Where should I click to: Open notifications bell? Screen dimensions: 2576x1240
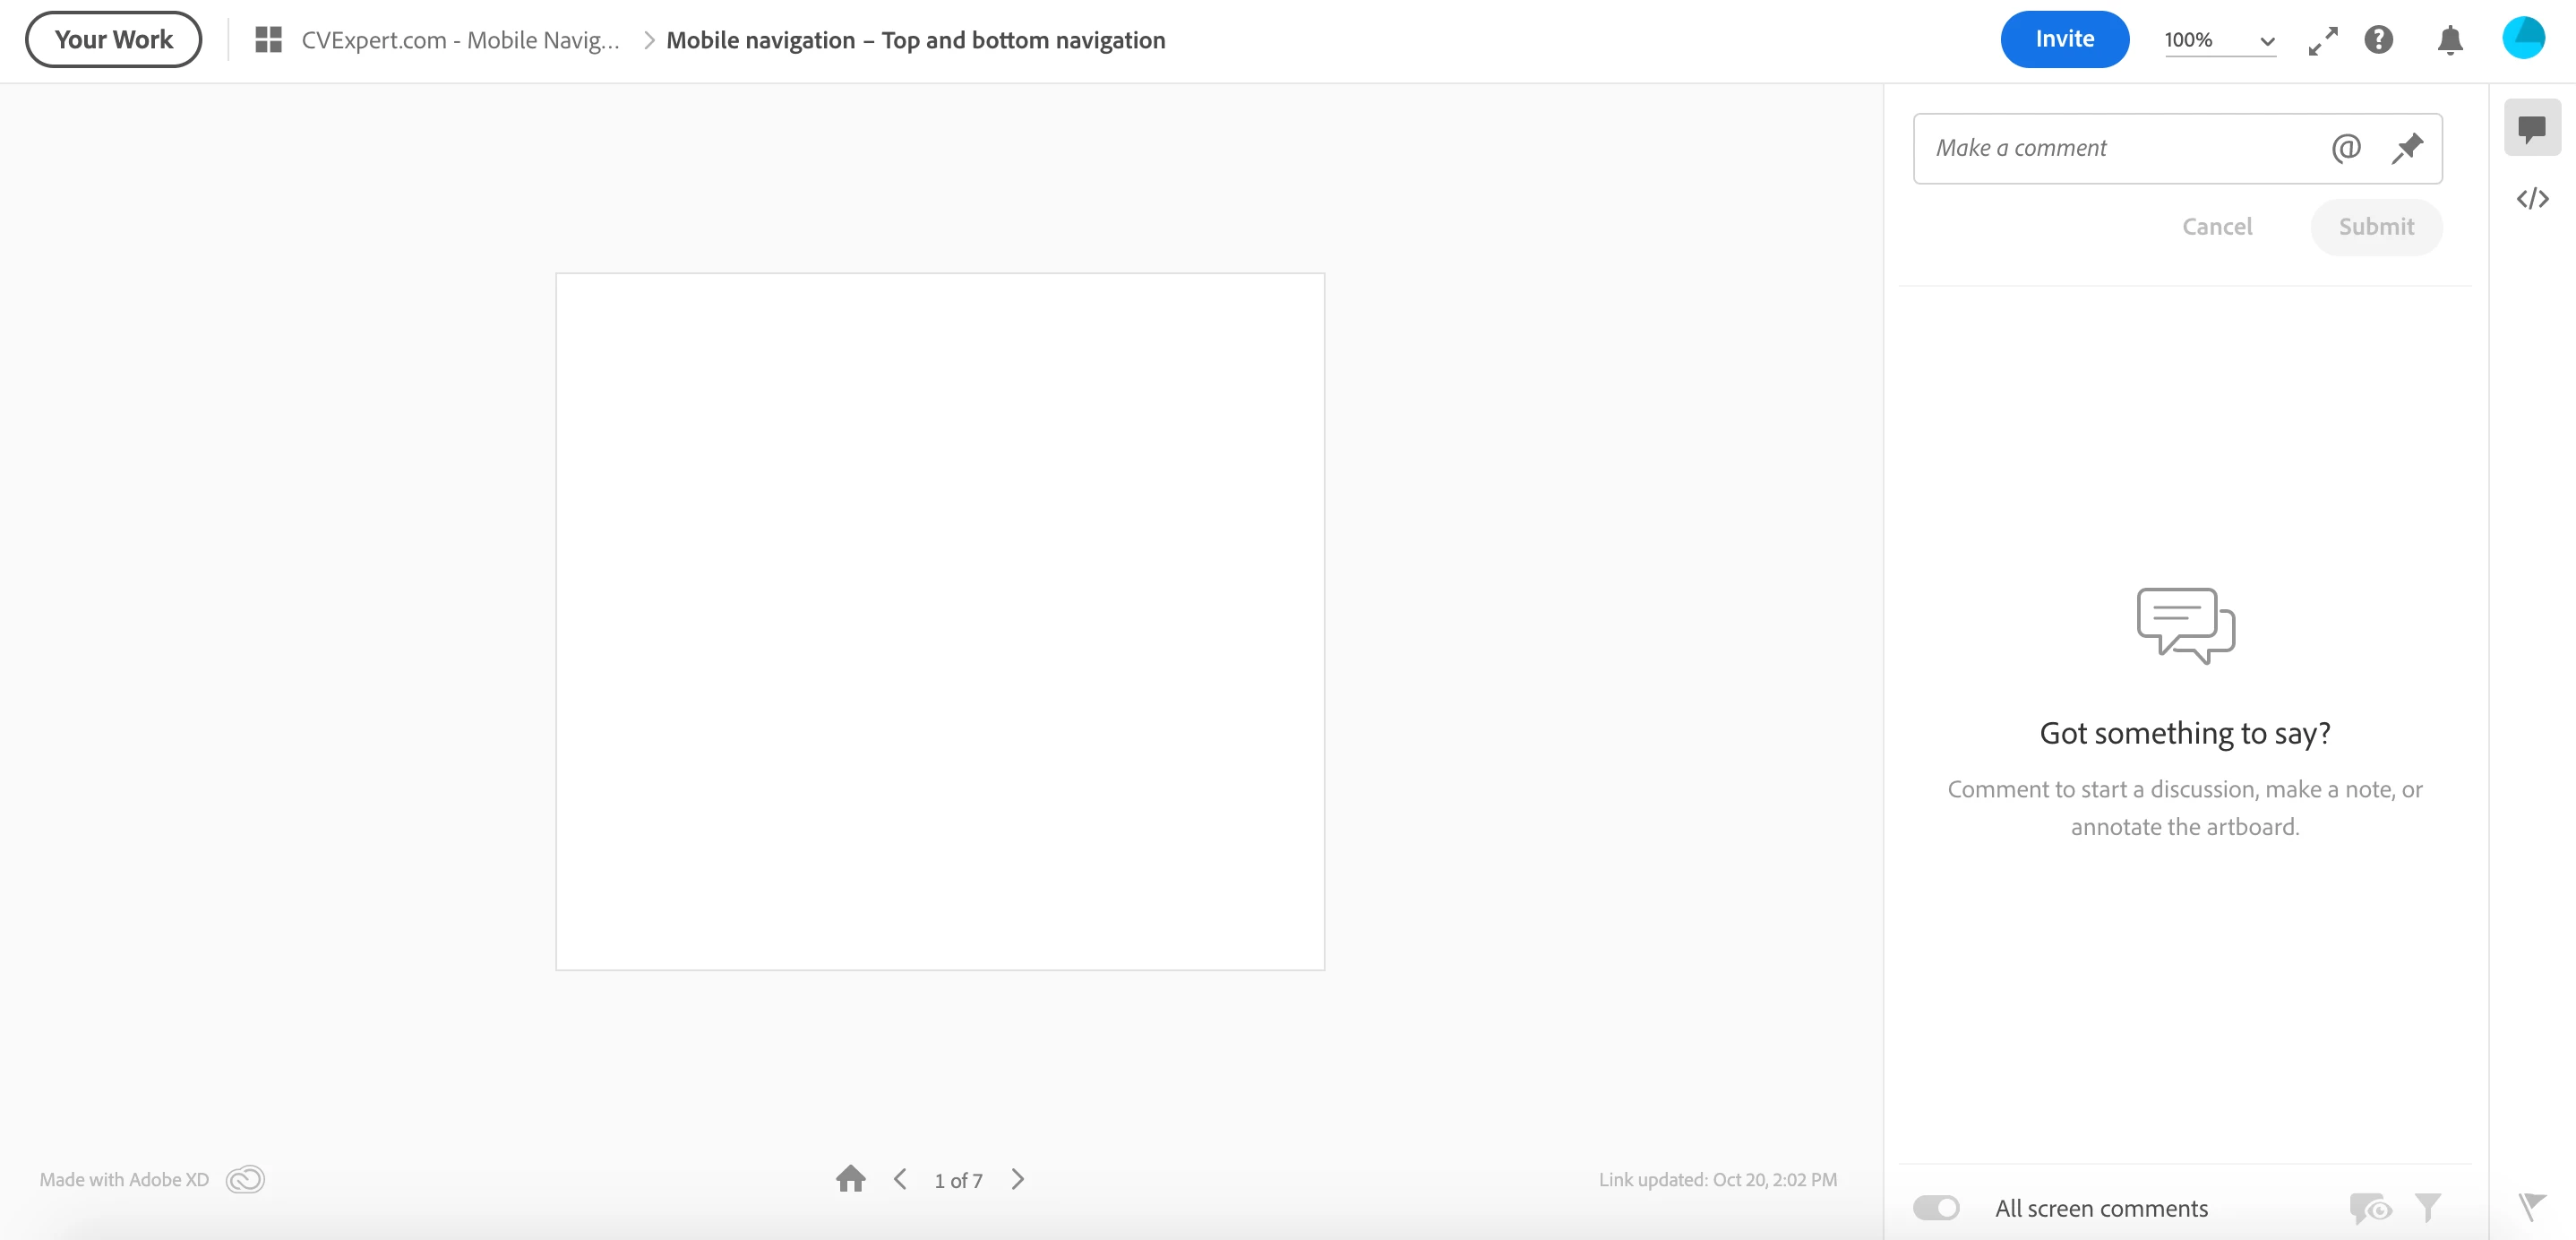click(x=2449, y=40)
